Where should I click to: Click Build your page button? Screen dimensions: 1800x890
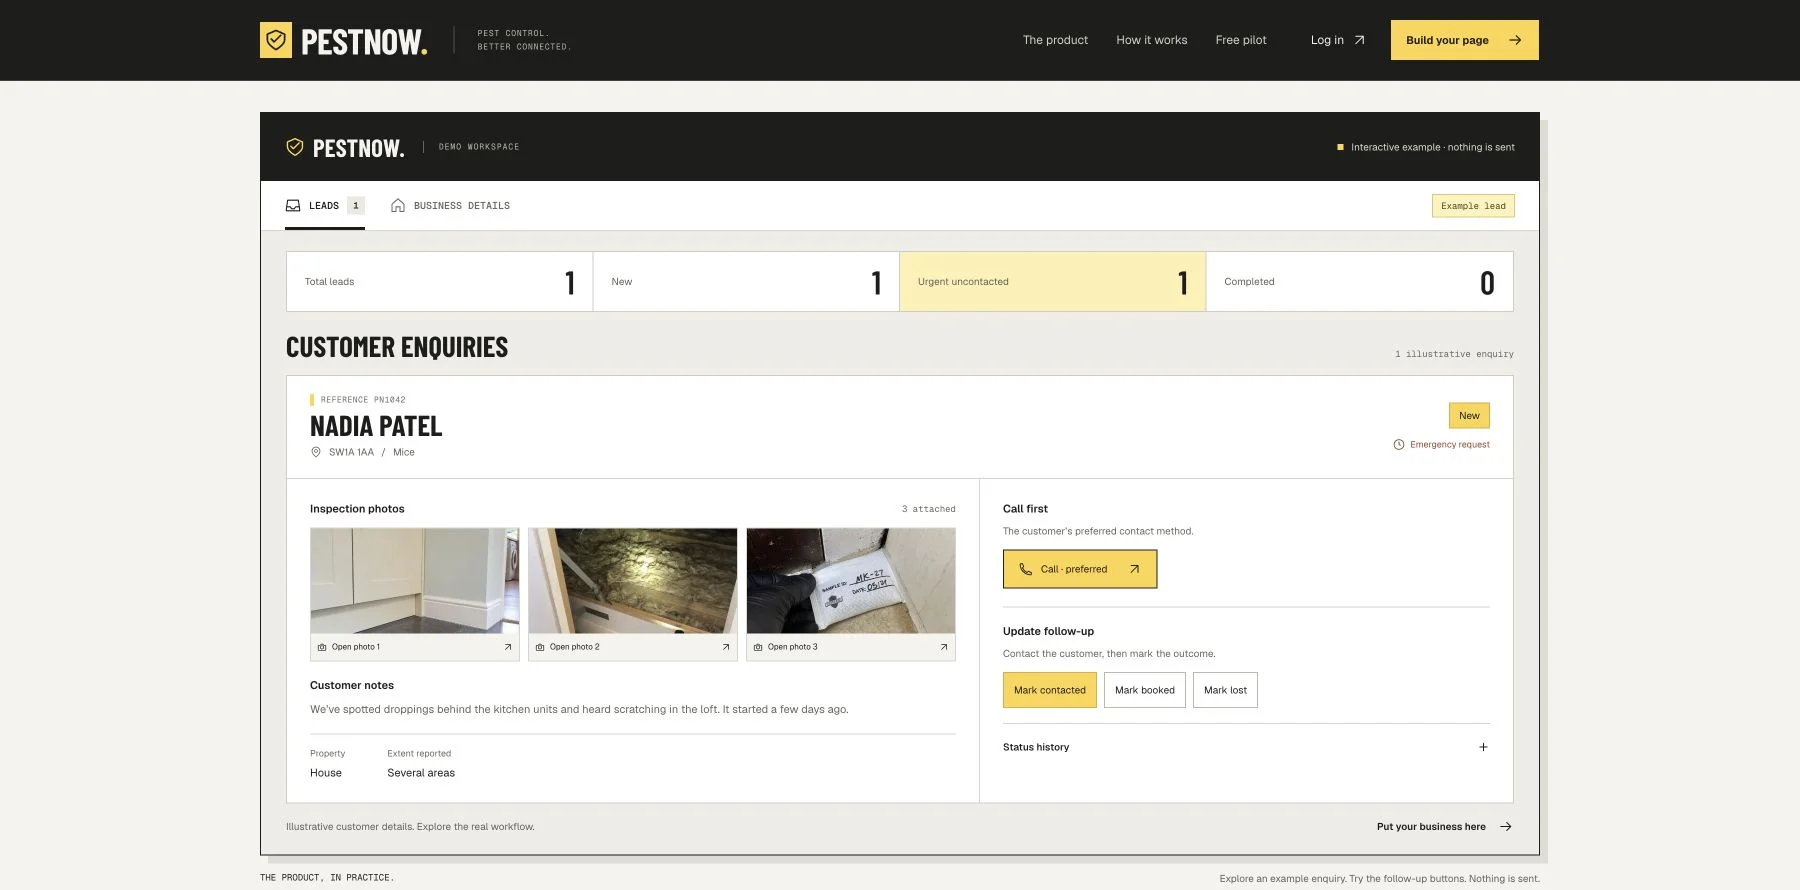point(1464,40)
